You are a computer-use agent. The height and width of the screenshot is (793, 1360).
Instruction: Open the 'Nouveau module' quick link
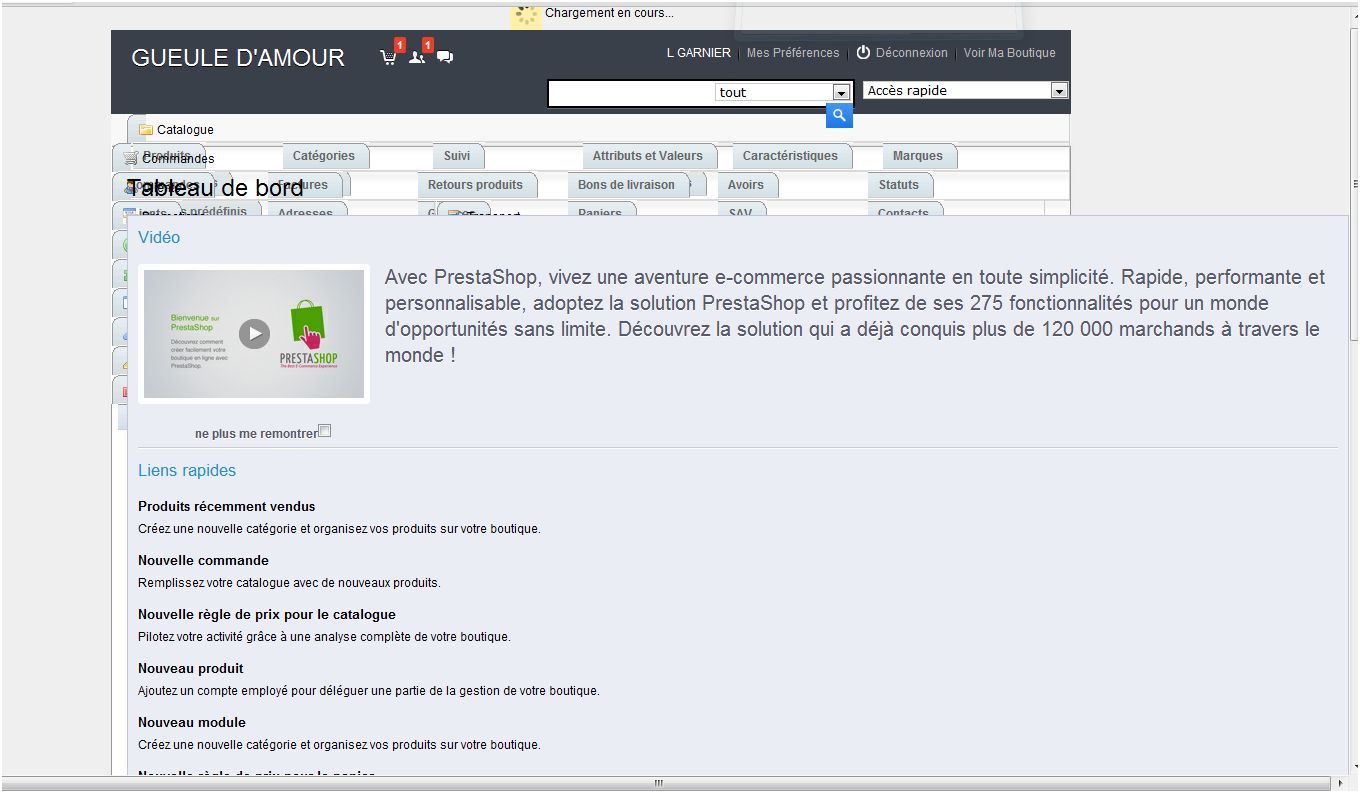point(192,723)
